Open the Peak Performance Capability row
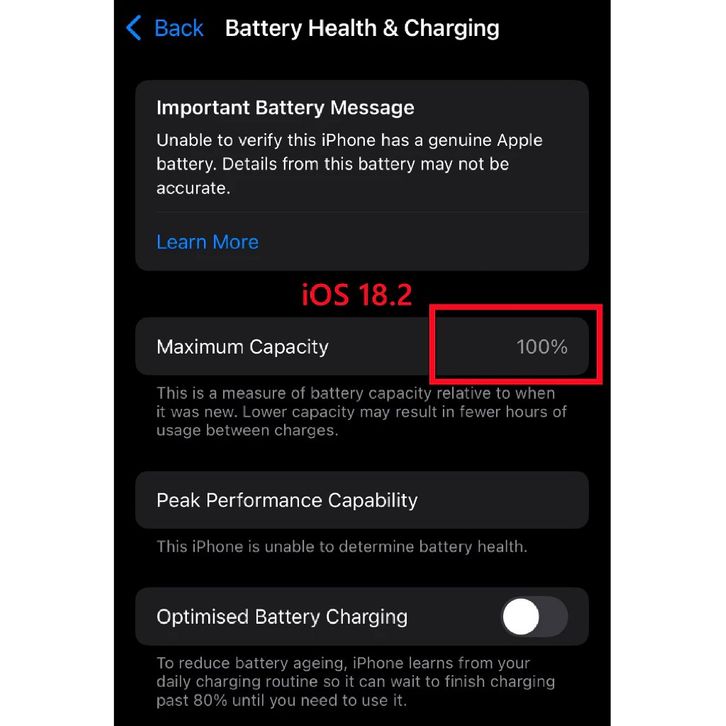 point(362,500)
